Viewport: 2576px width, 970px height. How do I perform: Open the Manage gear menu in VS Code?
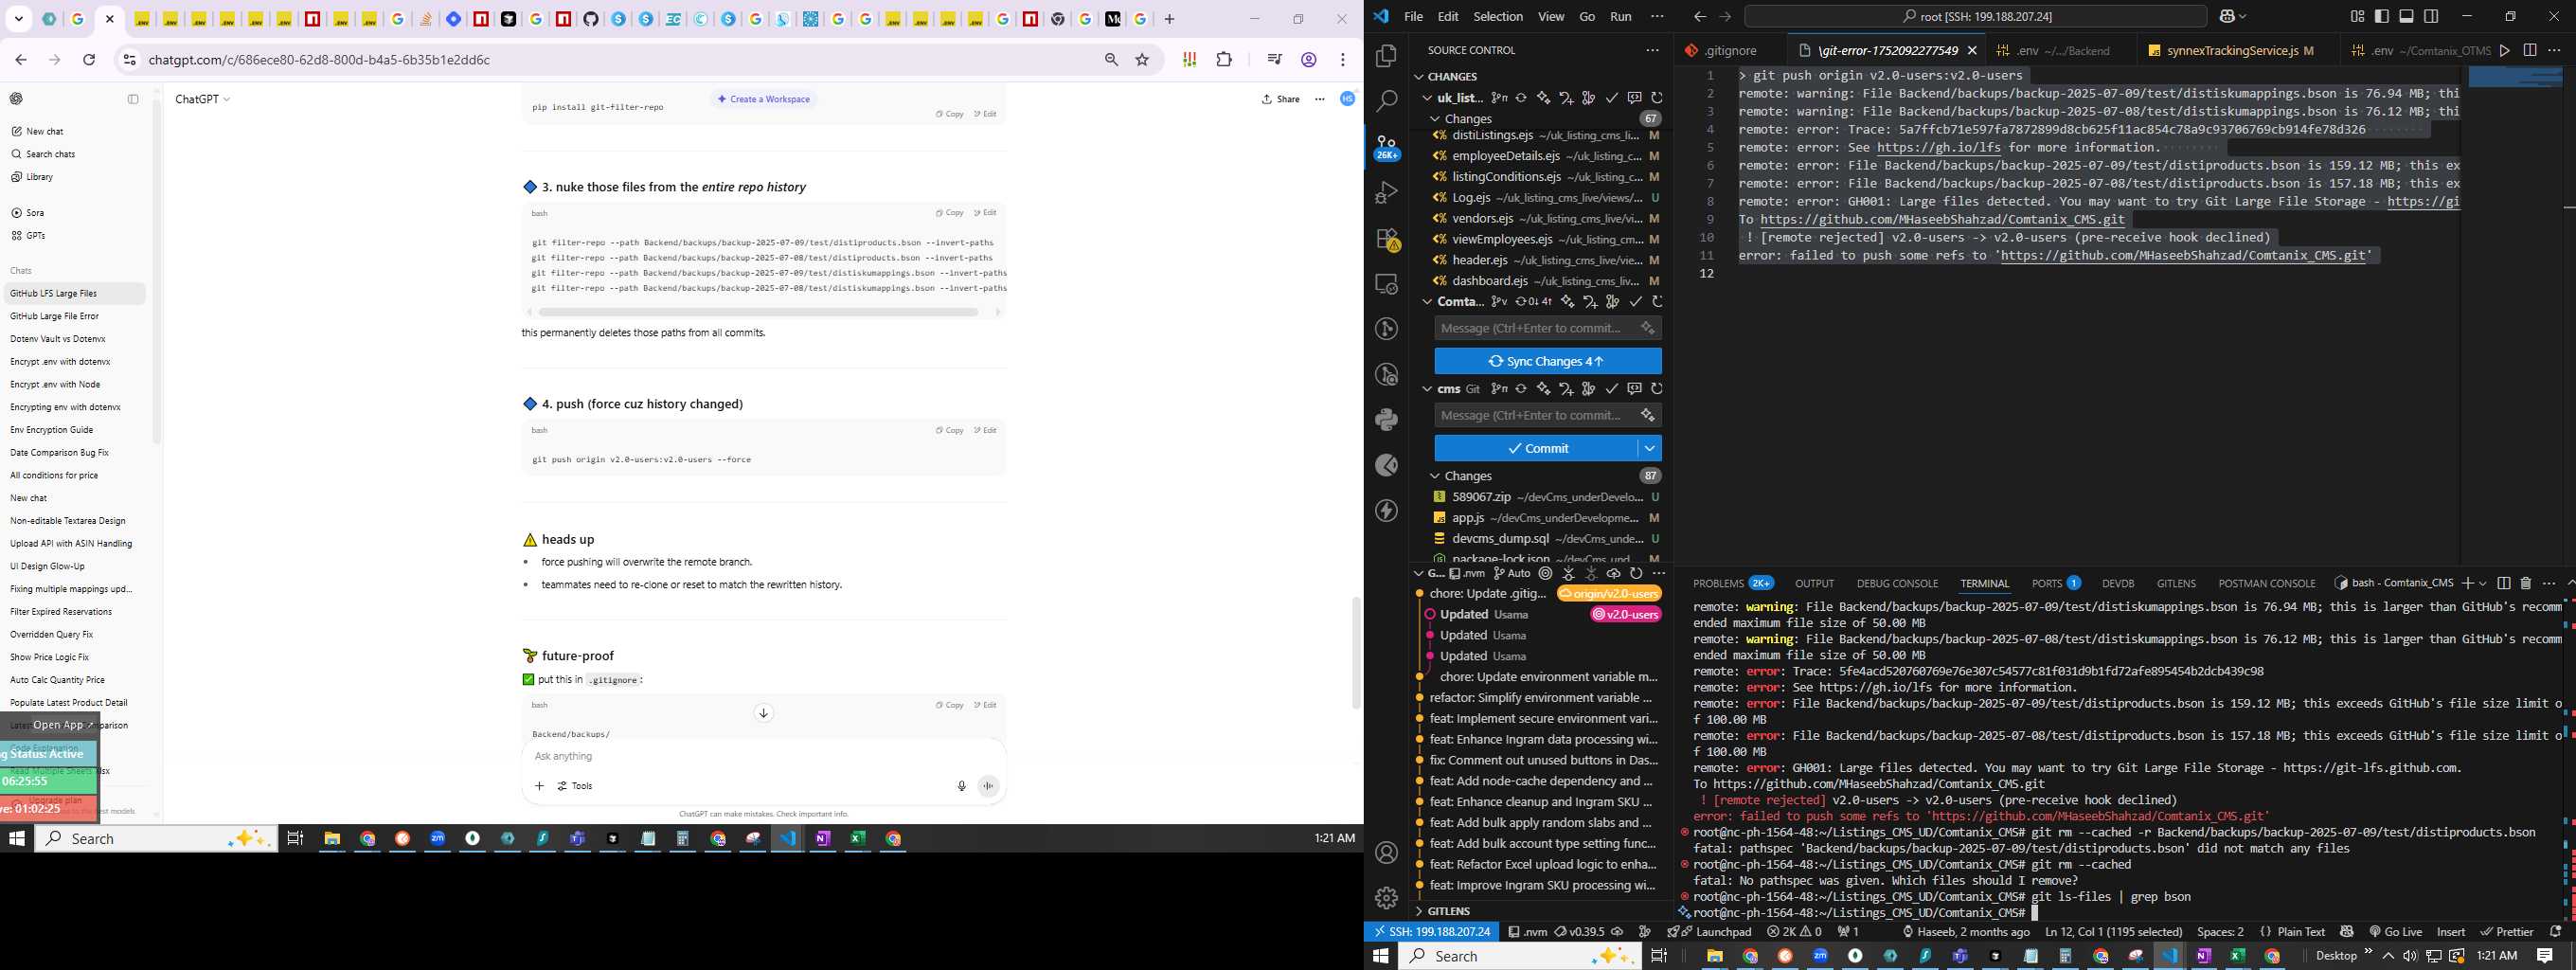1386,898
